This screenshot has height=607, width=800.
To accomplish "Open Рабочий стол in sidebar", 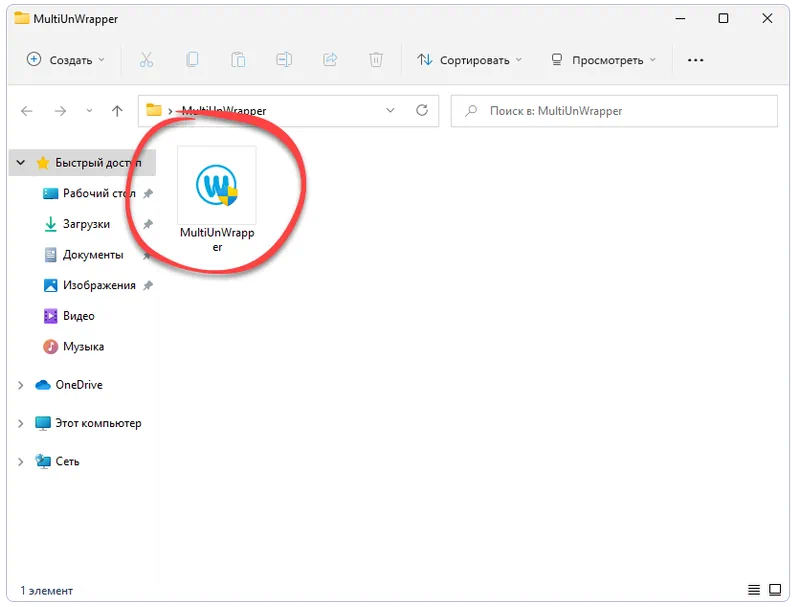I will [99, 193].
